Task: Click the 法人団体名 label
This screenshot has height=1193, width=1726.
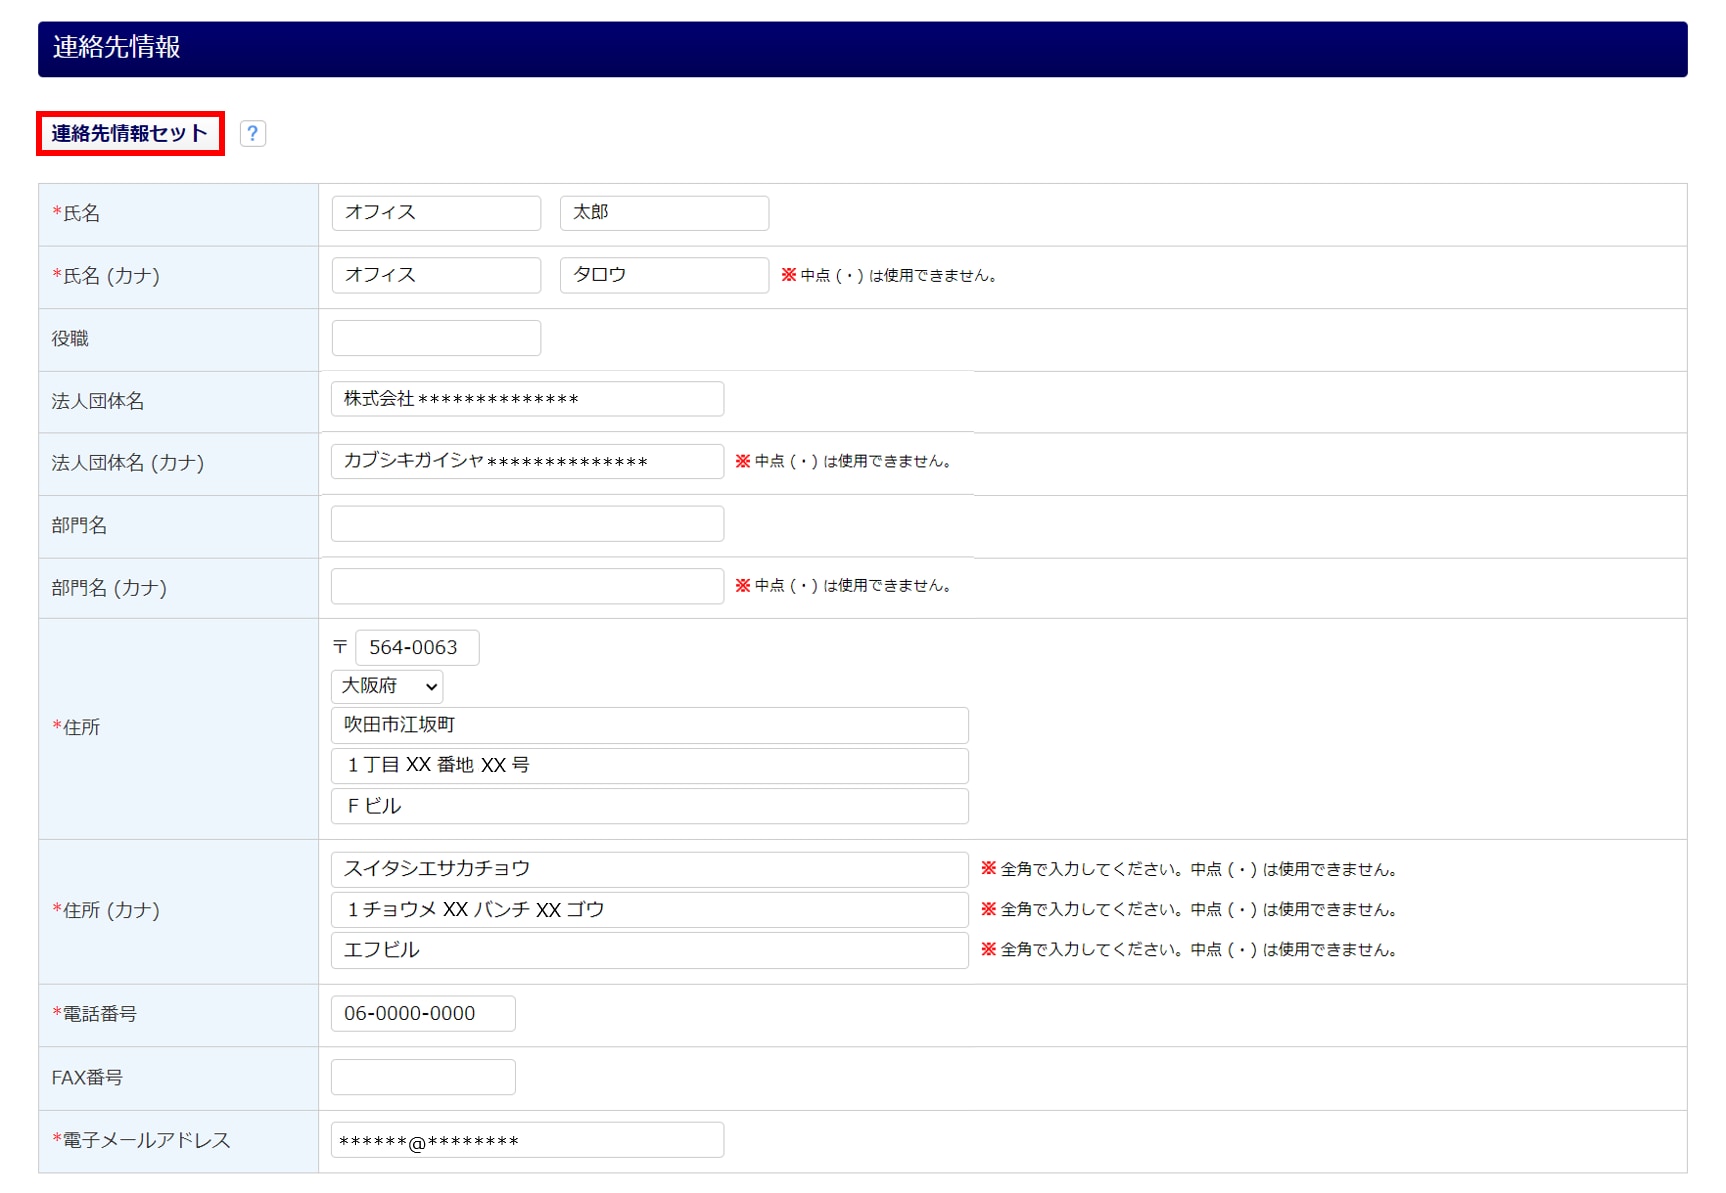Action: (98, 401)
